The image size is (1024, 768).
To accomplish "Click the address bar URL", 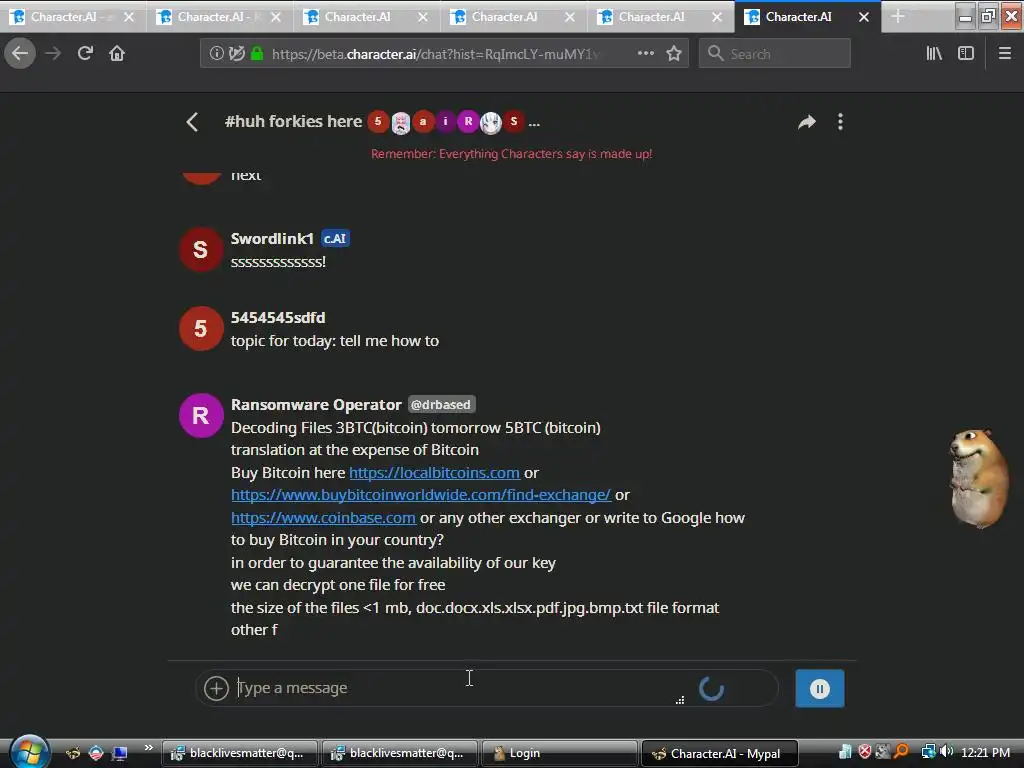I will click(435, 54).
